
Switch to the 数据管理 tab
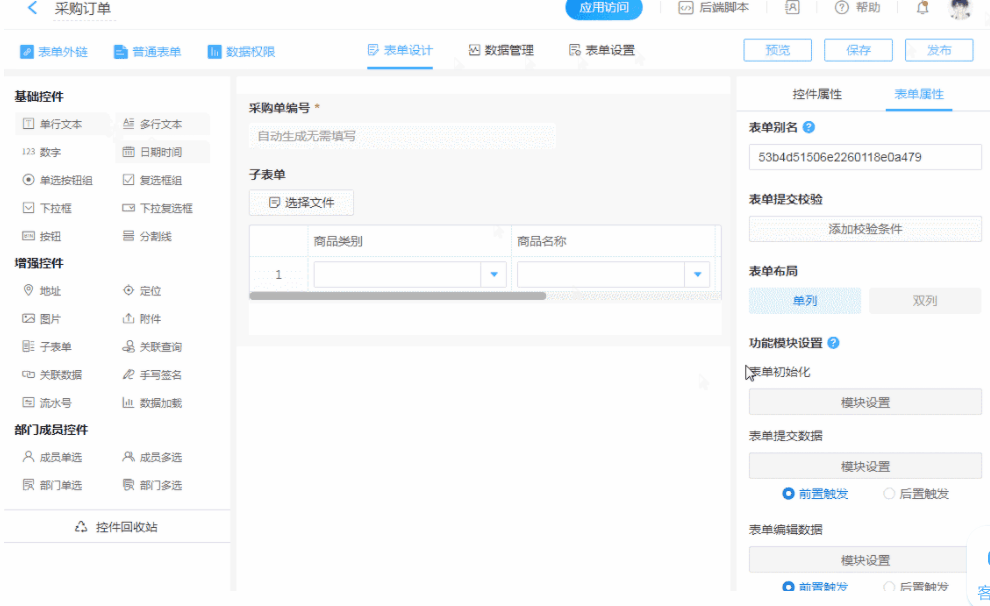click(x=500, y=50)
